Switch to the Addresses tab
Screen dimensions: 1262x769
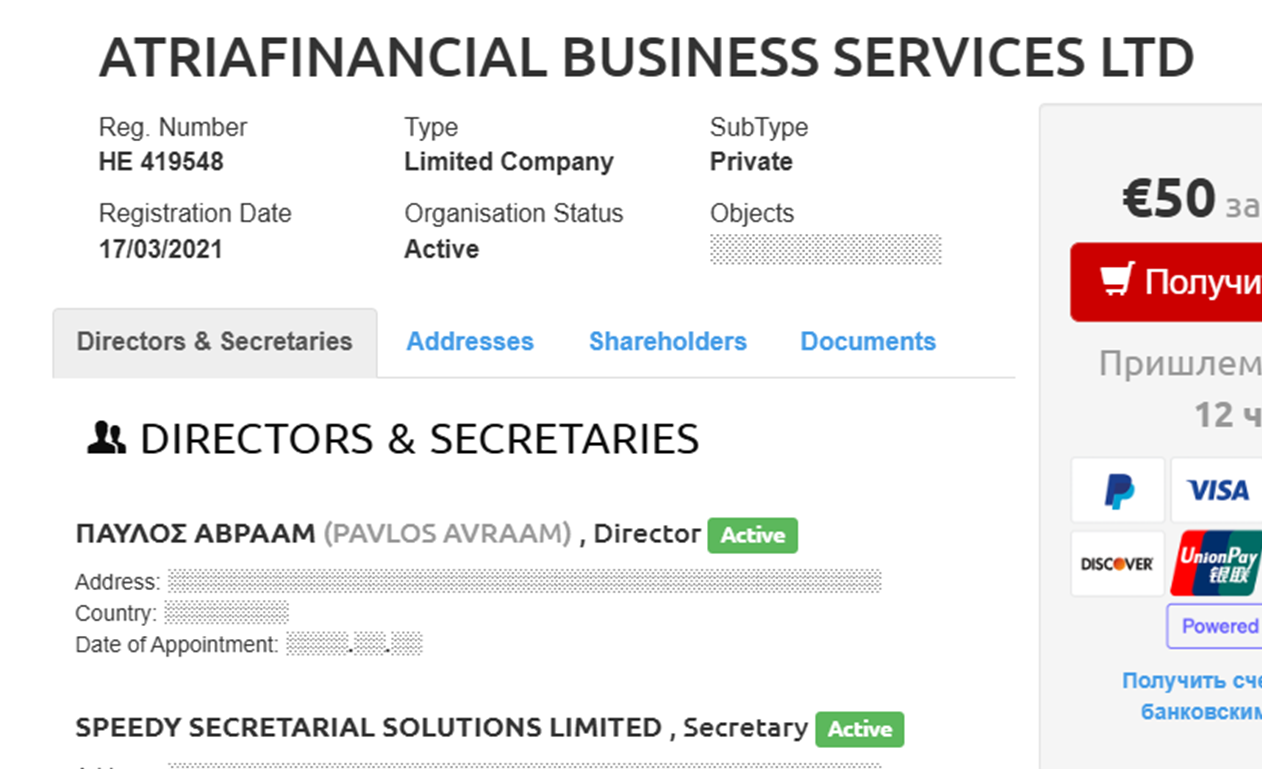click(x=470, y=342)
